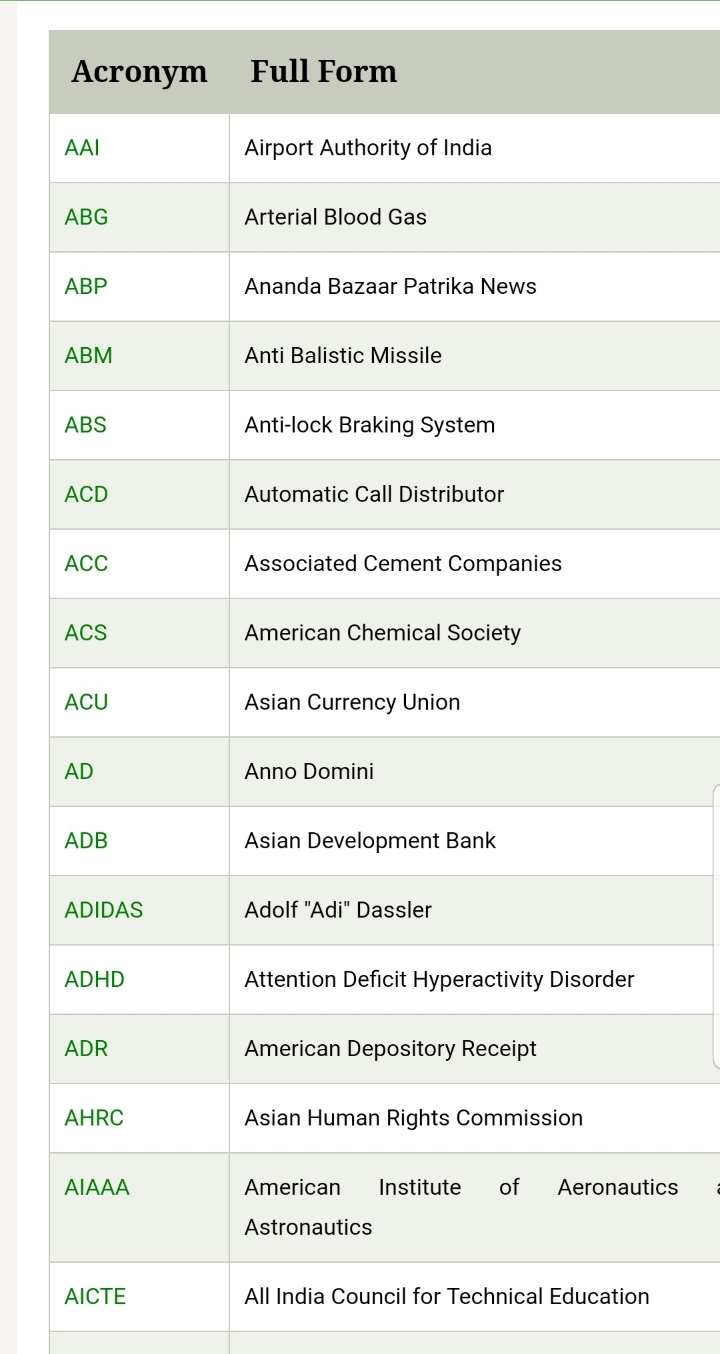This screenshot has width=720, height=1354.
Task: Open the ABP link
Action: tap(86, 287)
